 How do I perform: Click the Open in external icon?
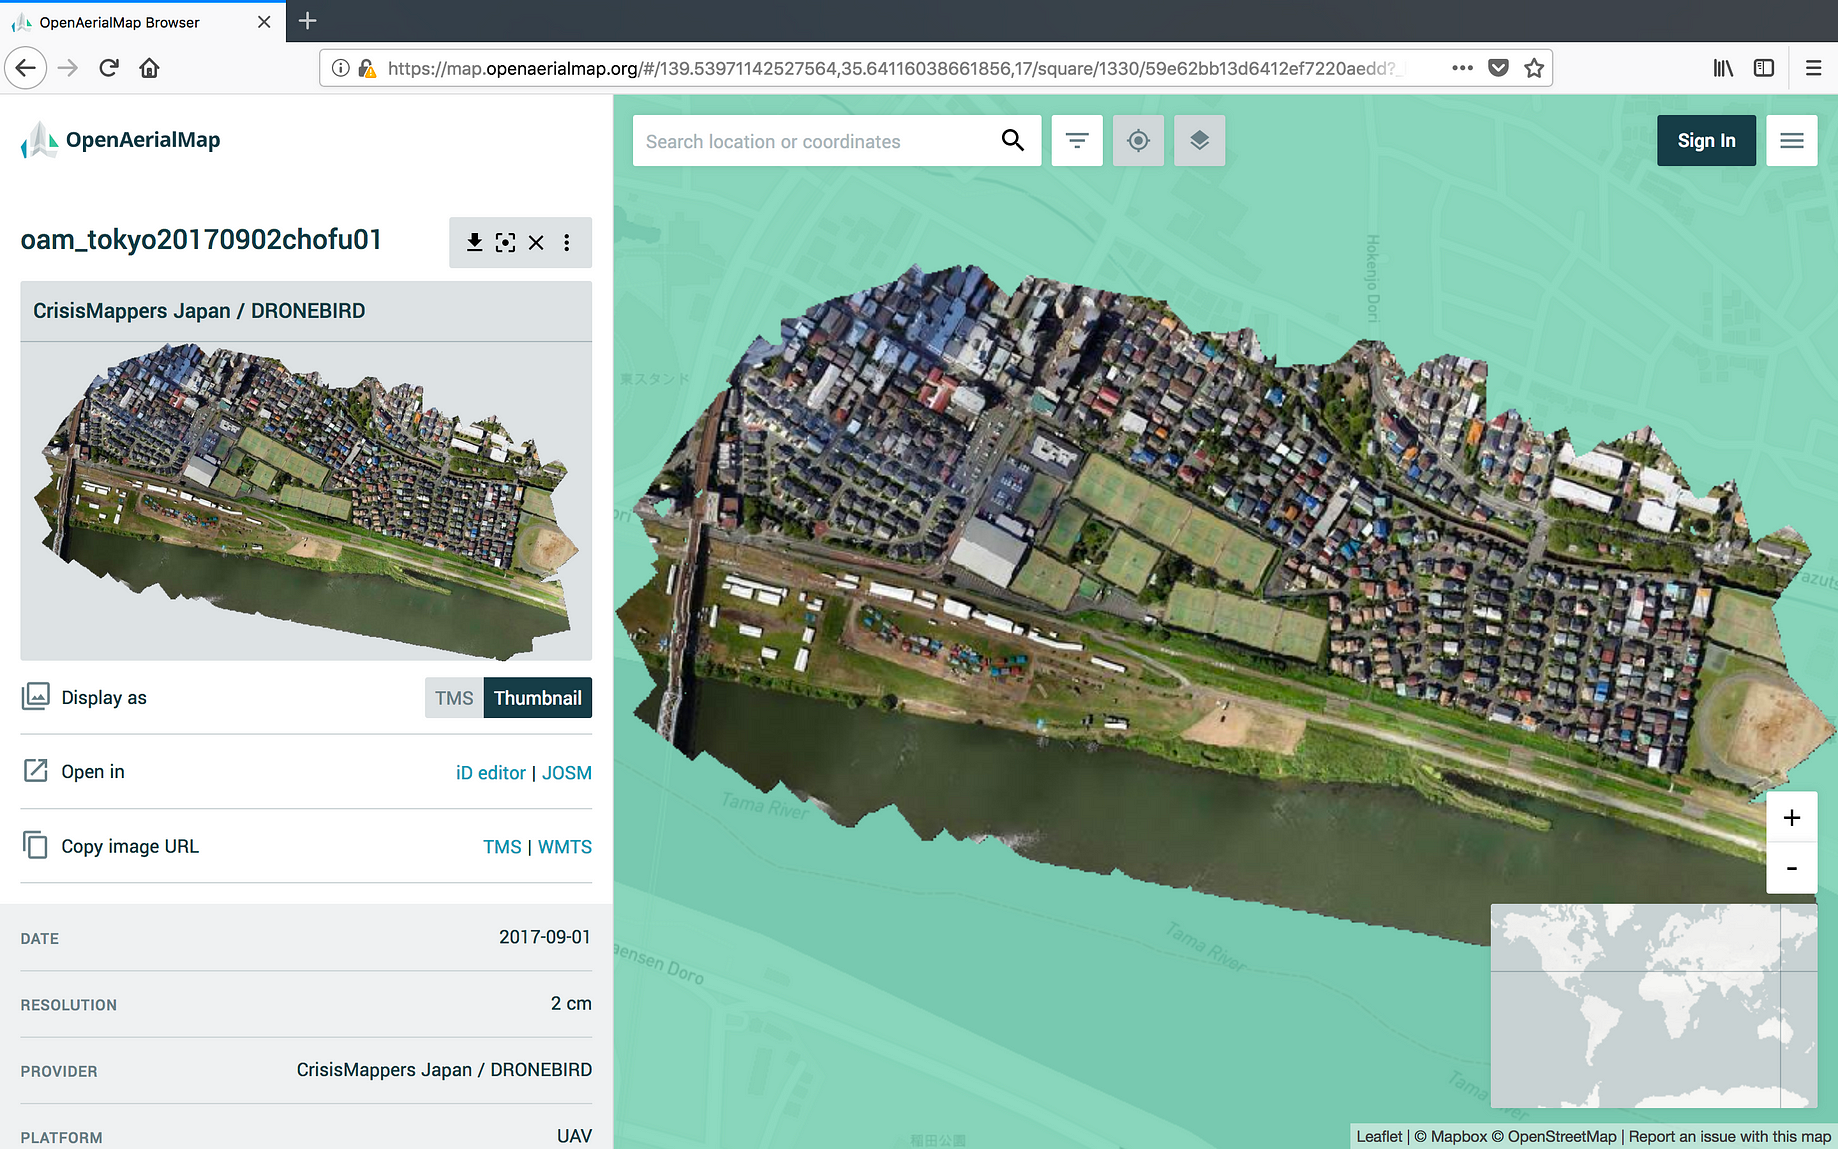click(x=36, y=770)
